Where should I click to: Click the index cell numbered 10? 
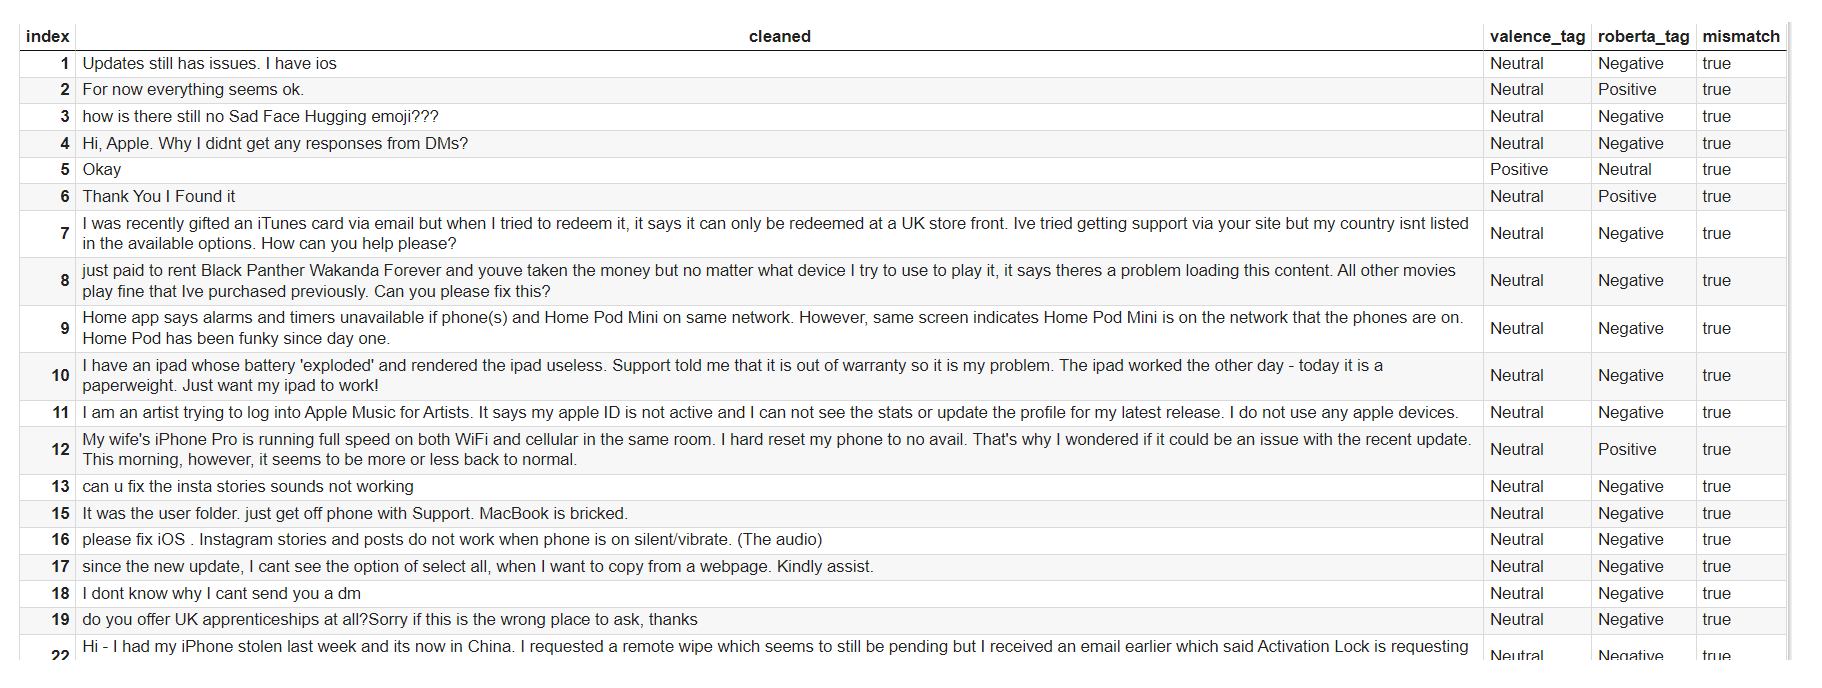60,376
